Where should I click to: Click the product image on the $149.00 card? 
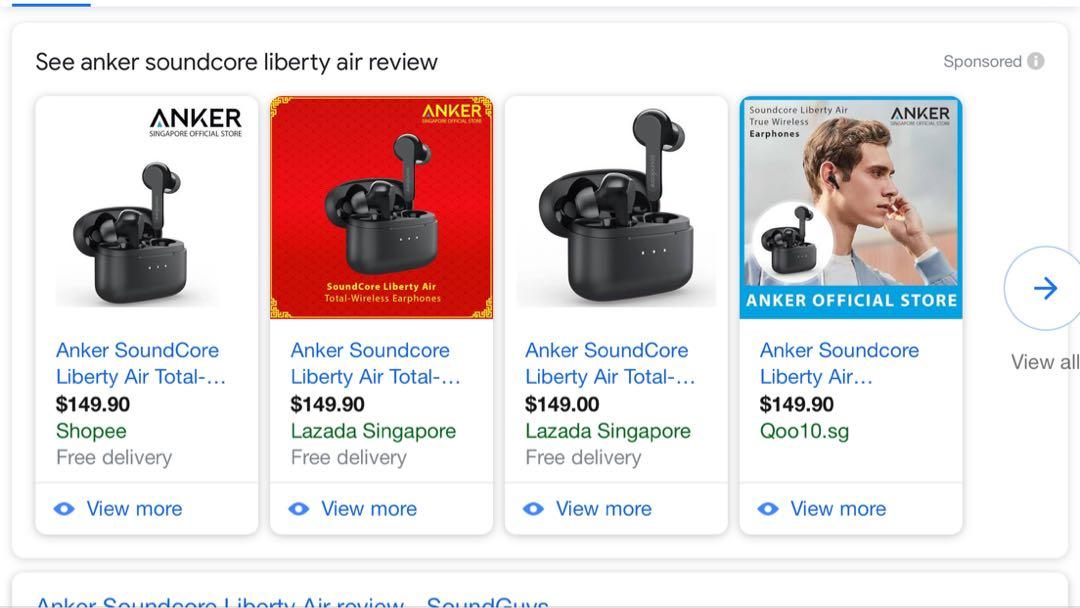click(x=615, y=207)
